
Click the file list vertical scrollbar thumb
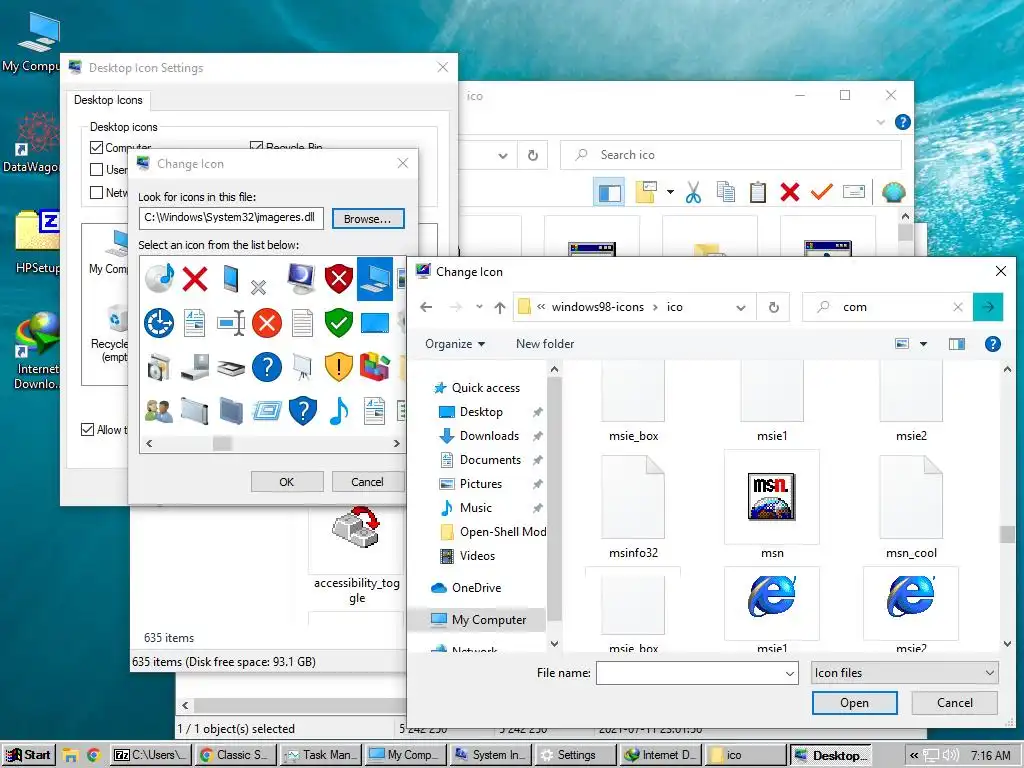[1007, 534]
